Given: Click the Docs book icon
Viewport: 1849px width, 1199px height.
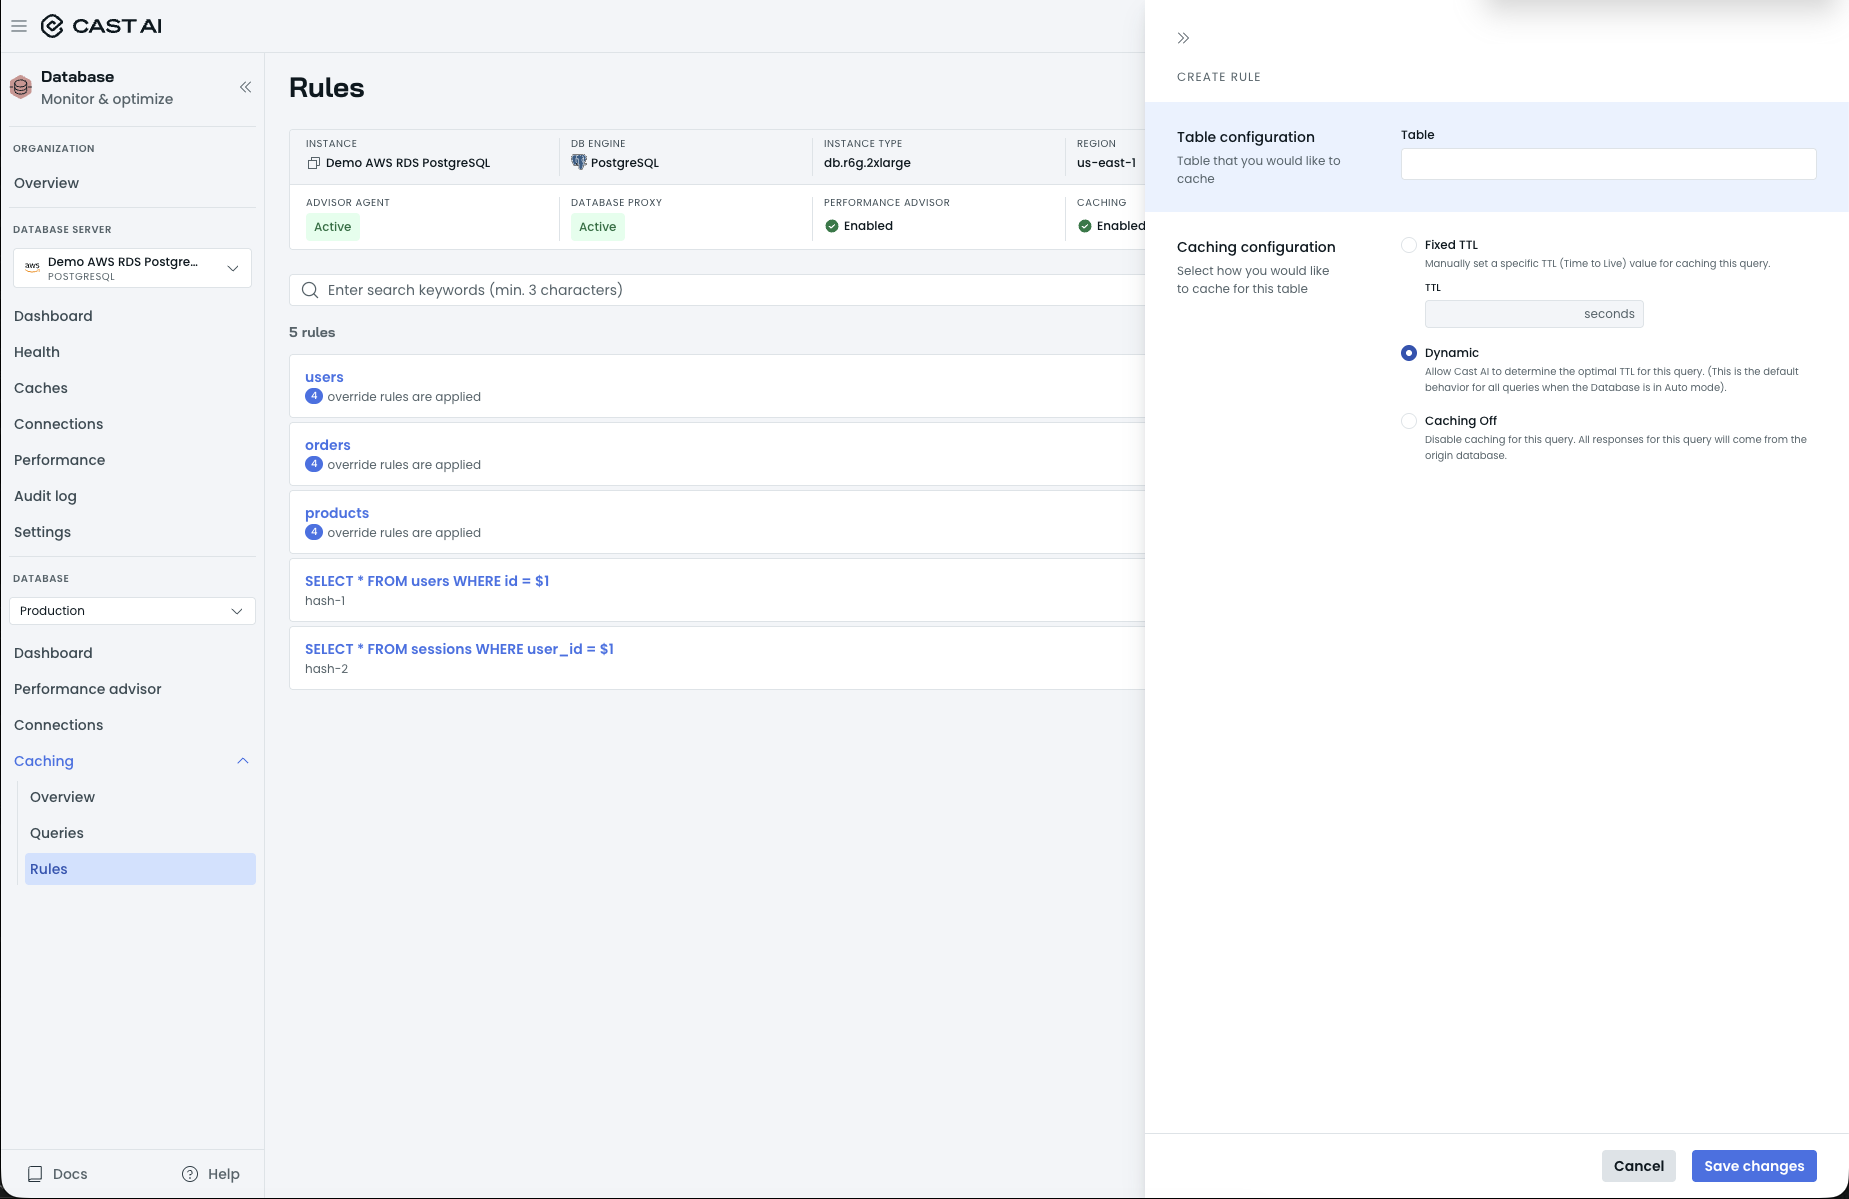Looking at the screenshot, I should tap(35, 1174).
